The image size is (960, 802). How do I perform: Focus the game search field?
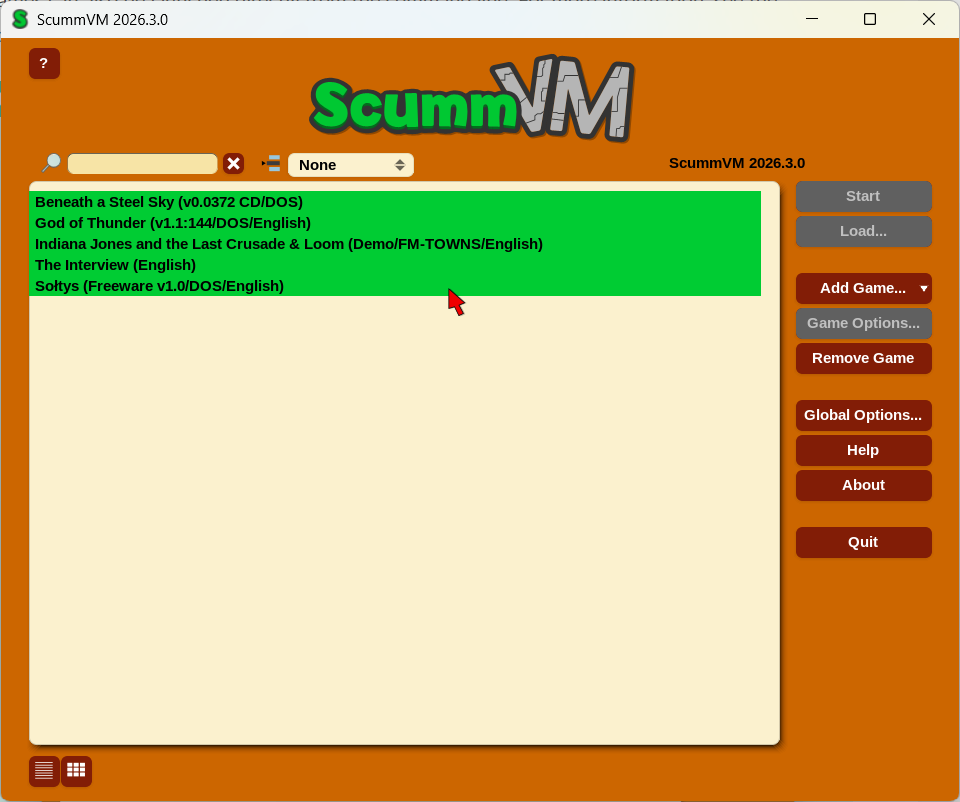pos(143,164)
